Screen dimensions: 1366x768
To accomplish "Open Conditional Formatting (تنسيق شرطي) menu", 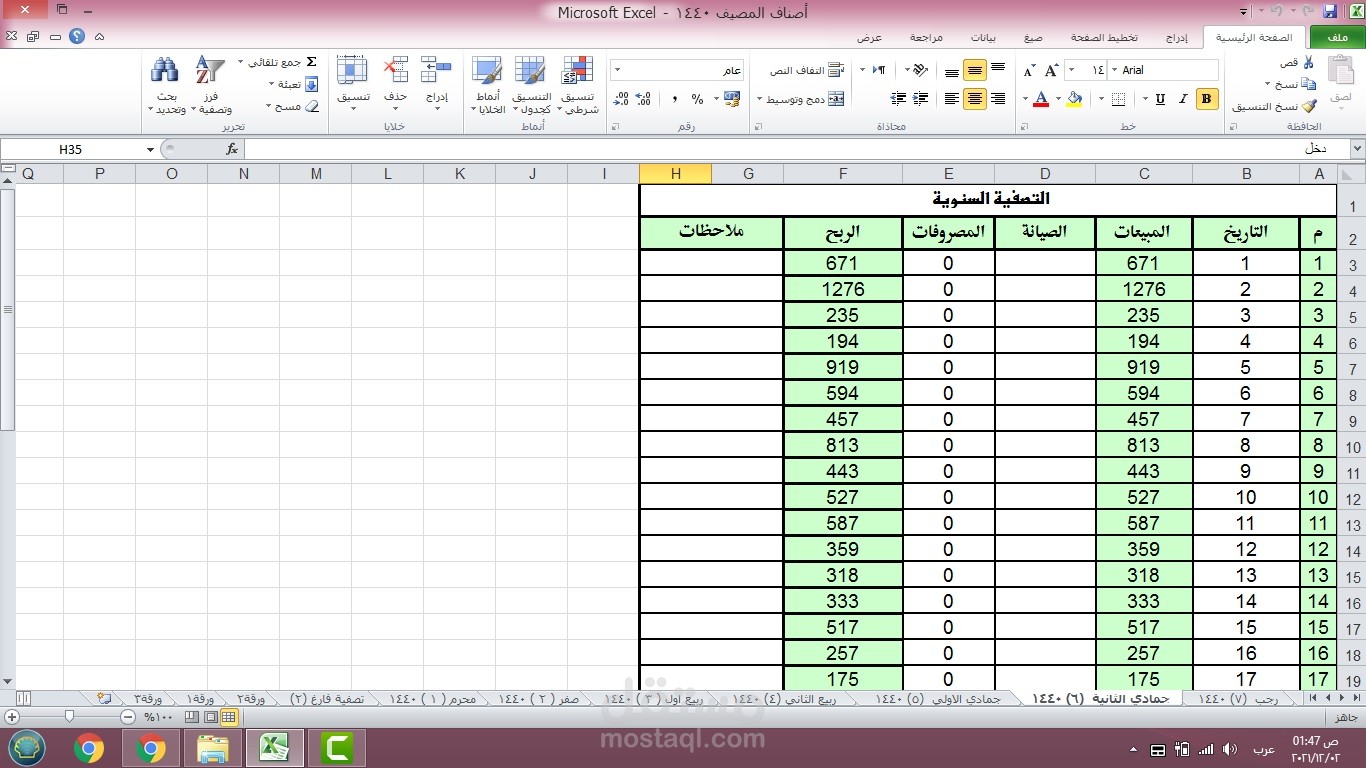I will pyautogui.click(x=577, y=85).
